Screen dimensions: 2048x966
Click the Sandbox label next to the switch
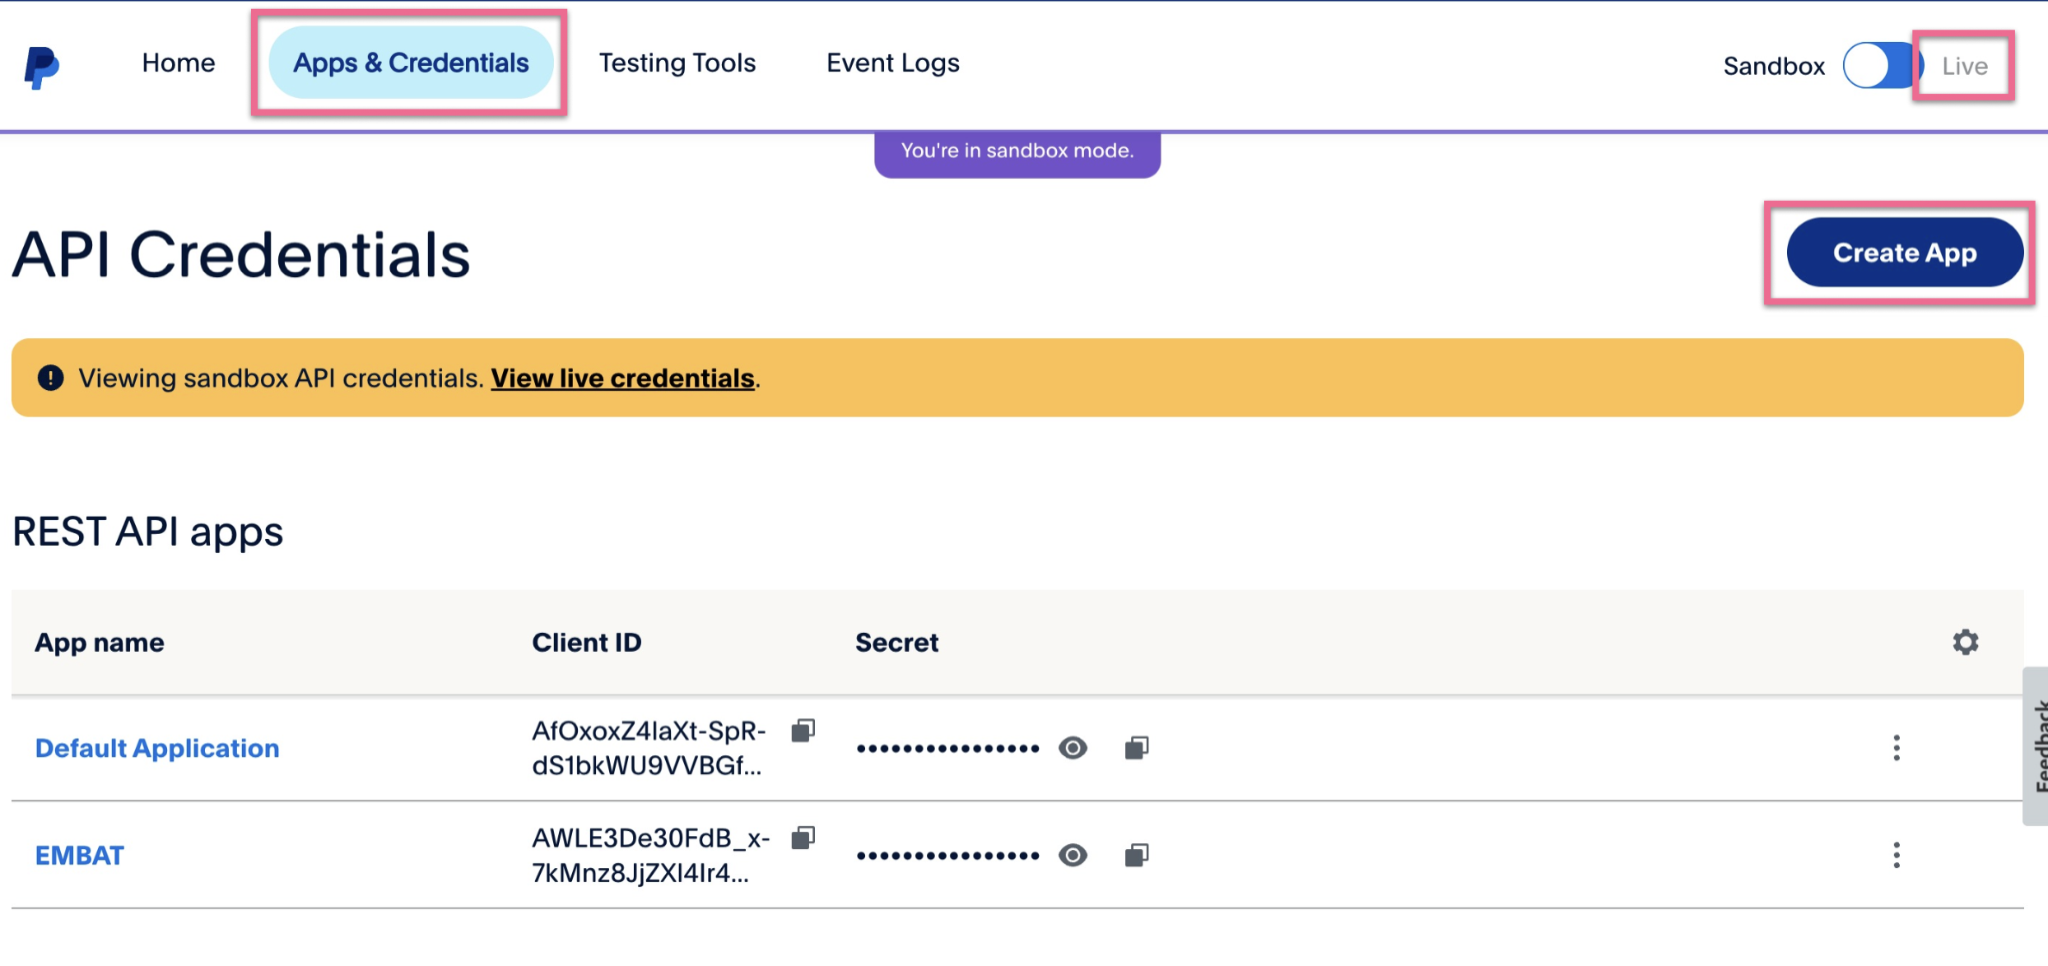(x=1774, y=66)
